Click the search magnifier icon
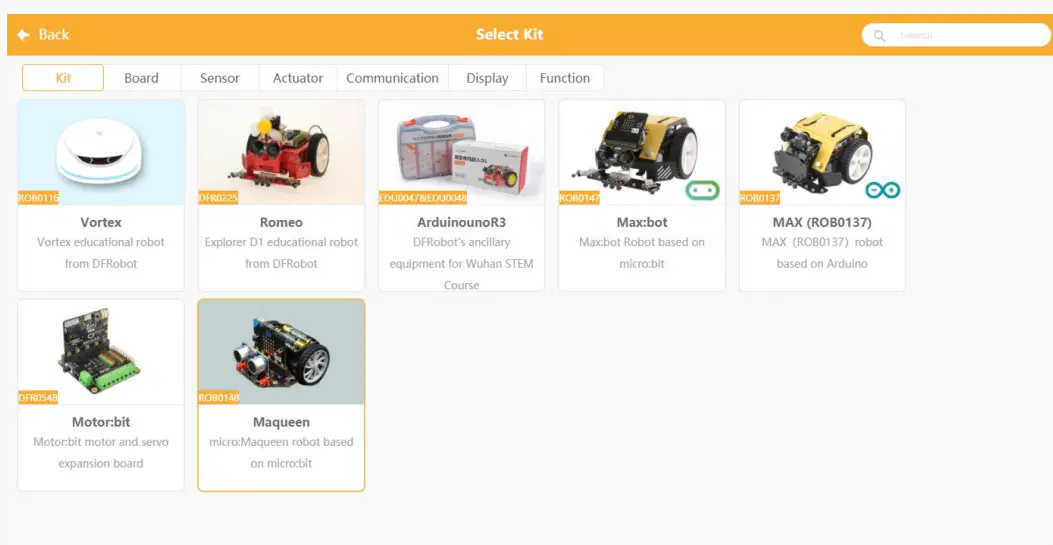This screenshot has width=1053, height=545. click(879, 36)
